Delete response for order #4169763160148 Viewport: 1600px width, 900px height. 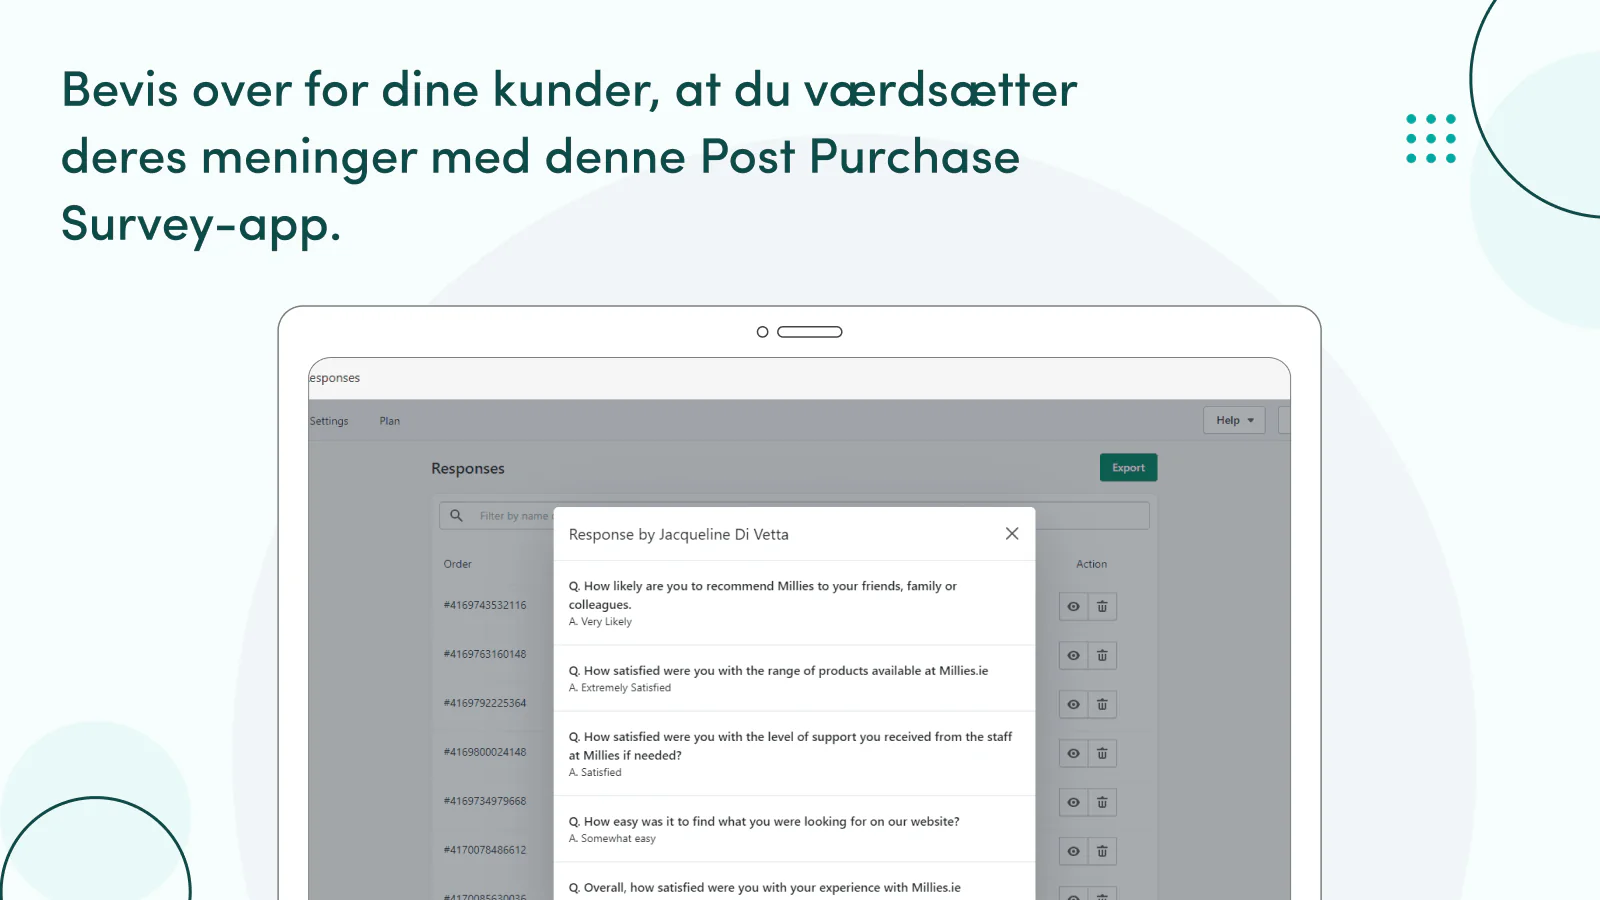(x=1102, y=656)
